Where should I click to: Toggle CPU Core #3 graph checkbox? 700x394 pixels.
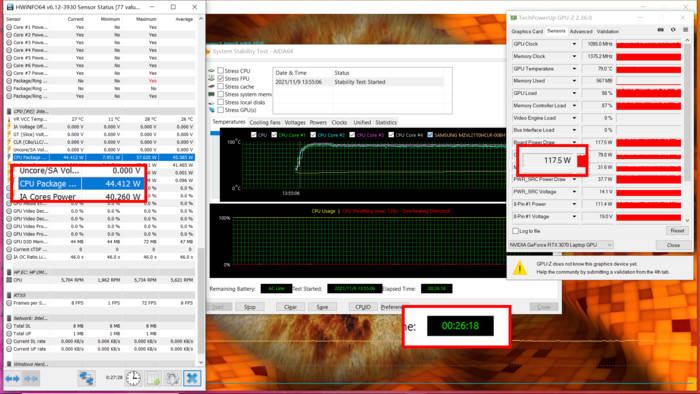[x=352, y=135]
